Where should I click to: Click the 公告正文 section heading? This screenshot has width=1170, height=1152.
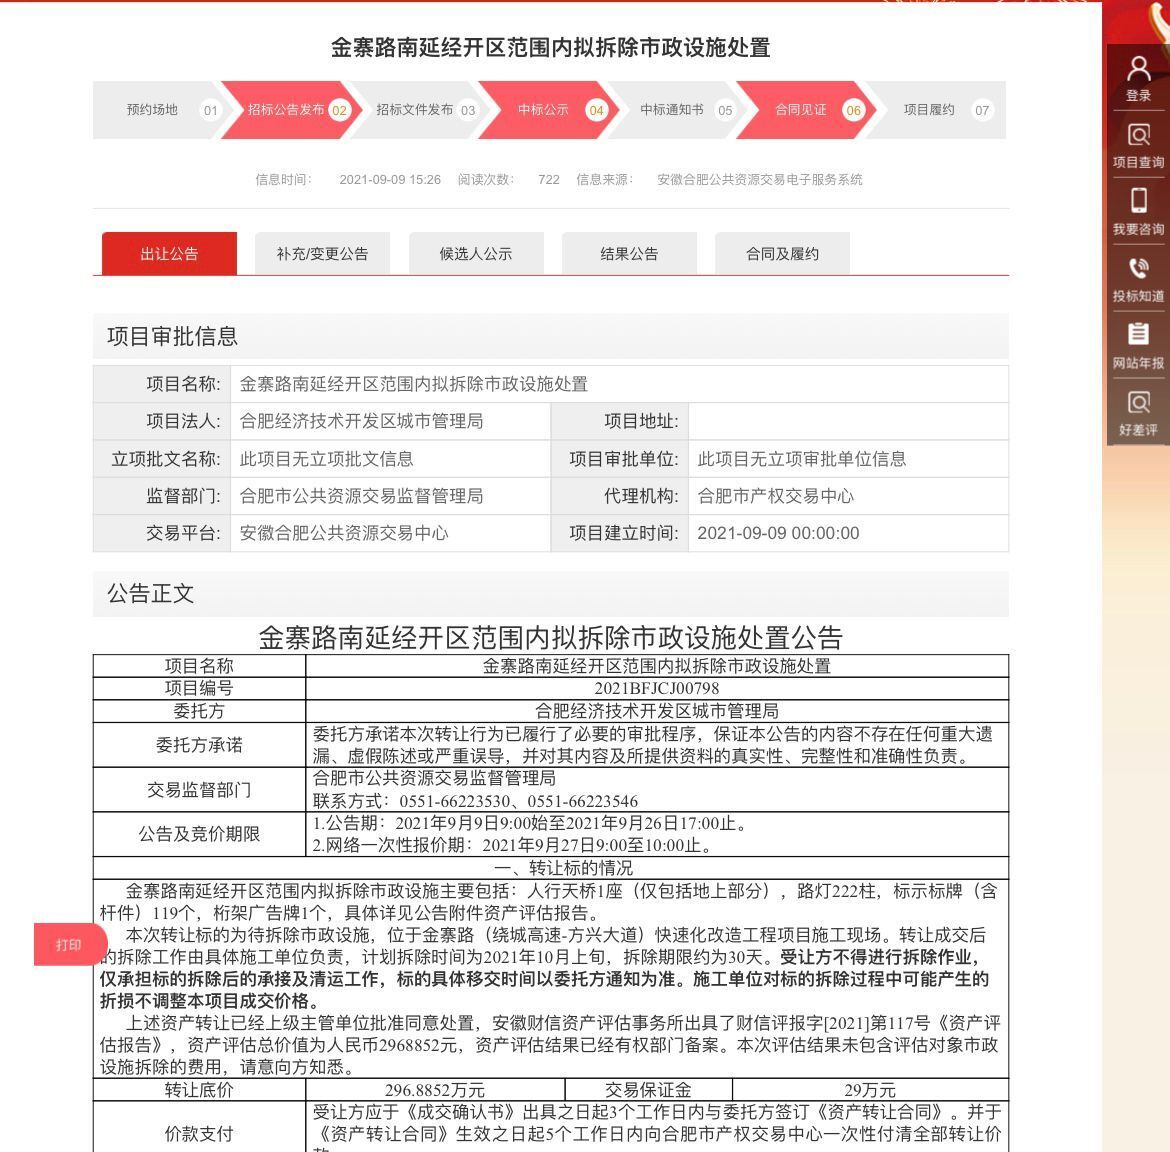pos(151,594)
